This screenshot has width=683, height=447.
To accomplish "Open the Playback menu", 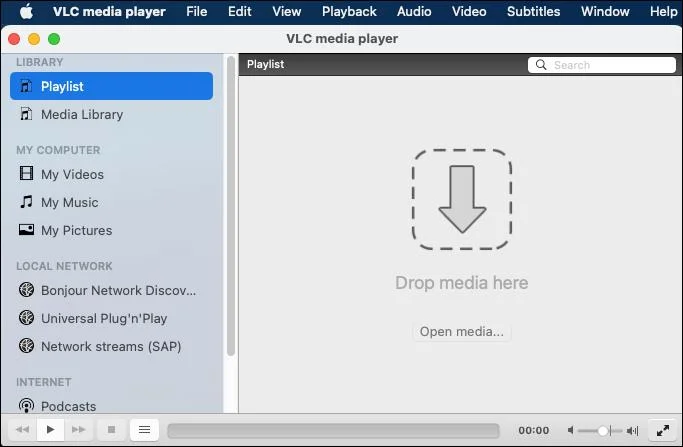I will (x=349, y=11).
